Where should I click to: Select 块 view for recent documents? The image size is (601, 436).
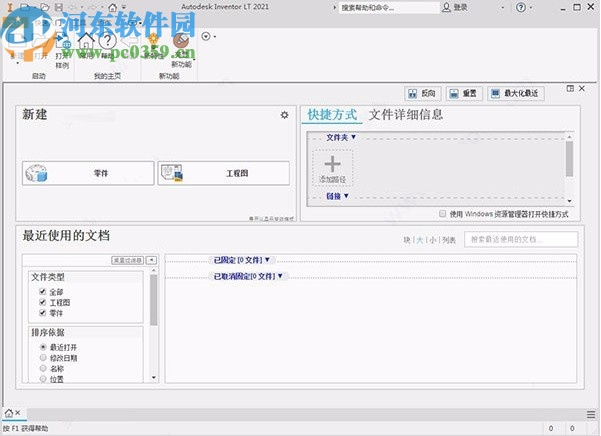pos(407,240)
